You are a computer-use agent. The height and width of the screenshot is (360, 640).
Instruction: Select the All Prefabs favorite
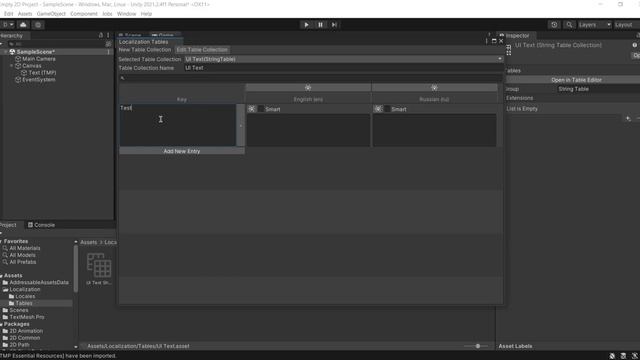[23, 262]
